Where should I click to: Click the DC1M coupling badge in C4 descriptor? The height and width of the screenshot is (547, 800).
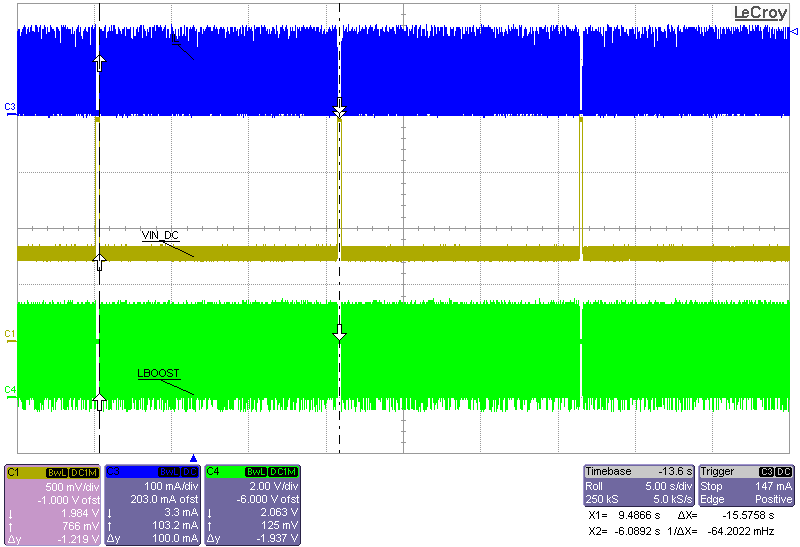point(283,472)
